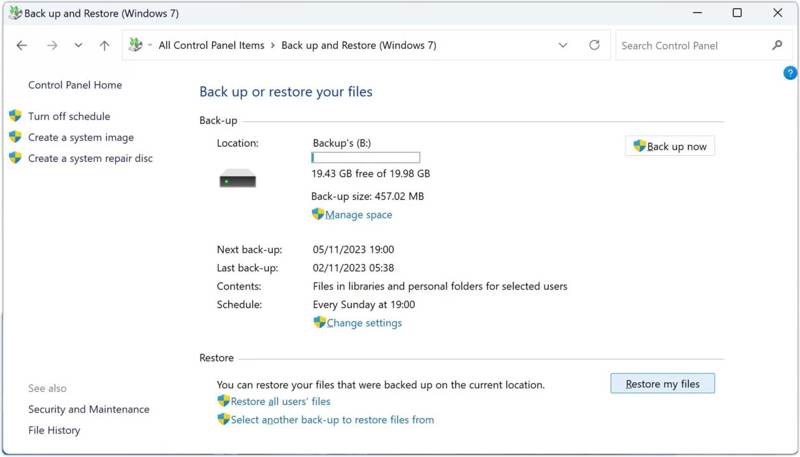
Task: Maximize the Back up and Restore window
Action: pos(737,13)
